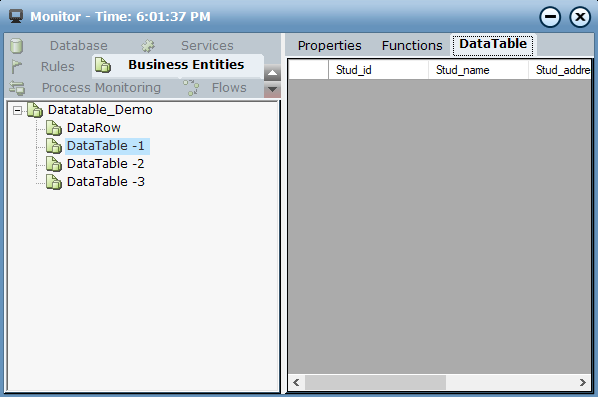Click the tab list up arrow
Viewport: 598px width, 397px height.
coord(272,72)
